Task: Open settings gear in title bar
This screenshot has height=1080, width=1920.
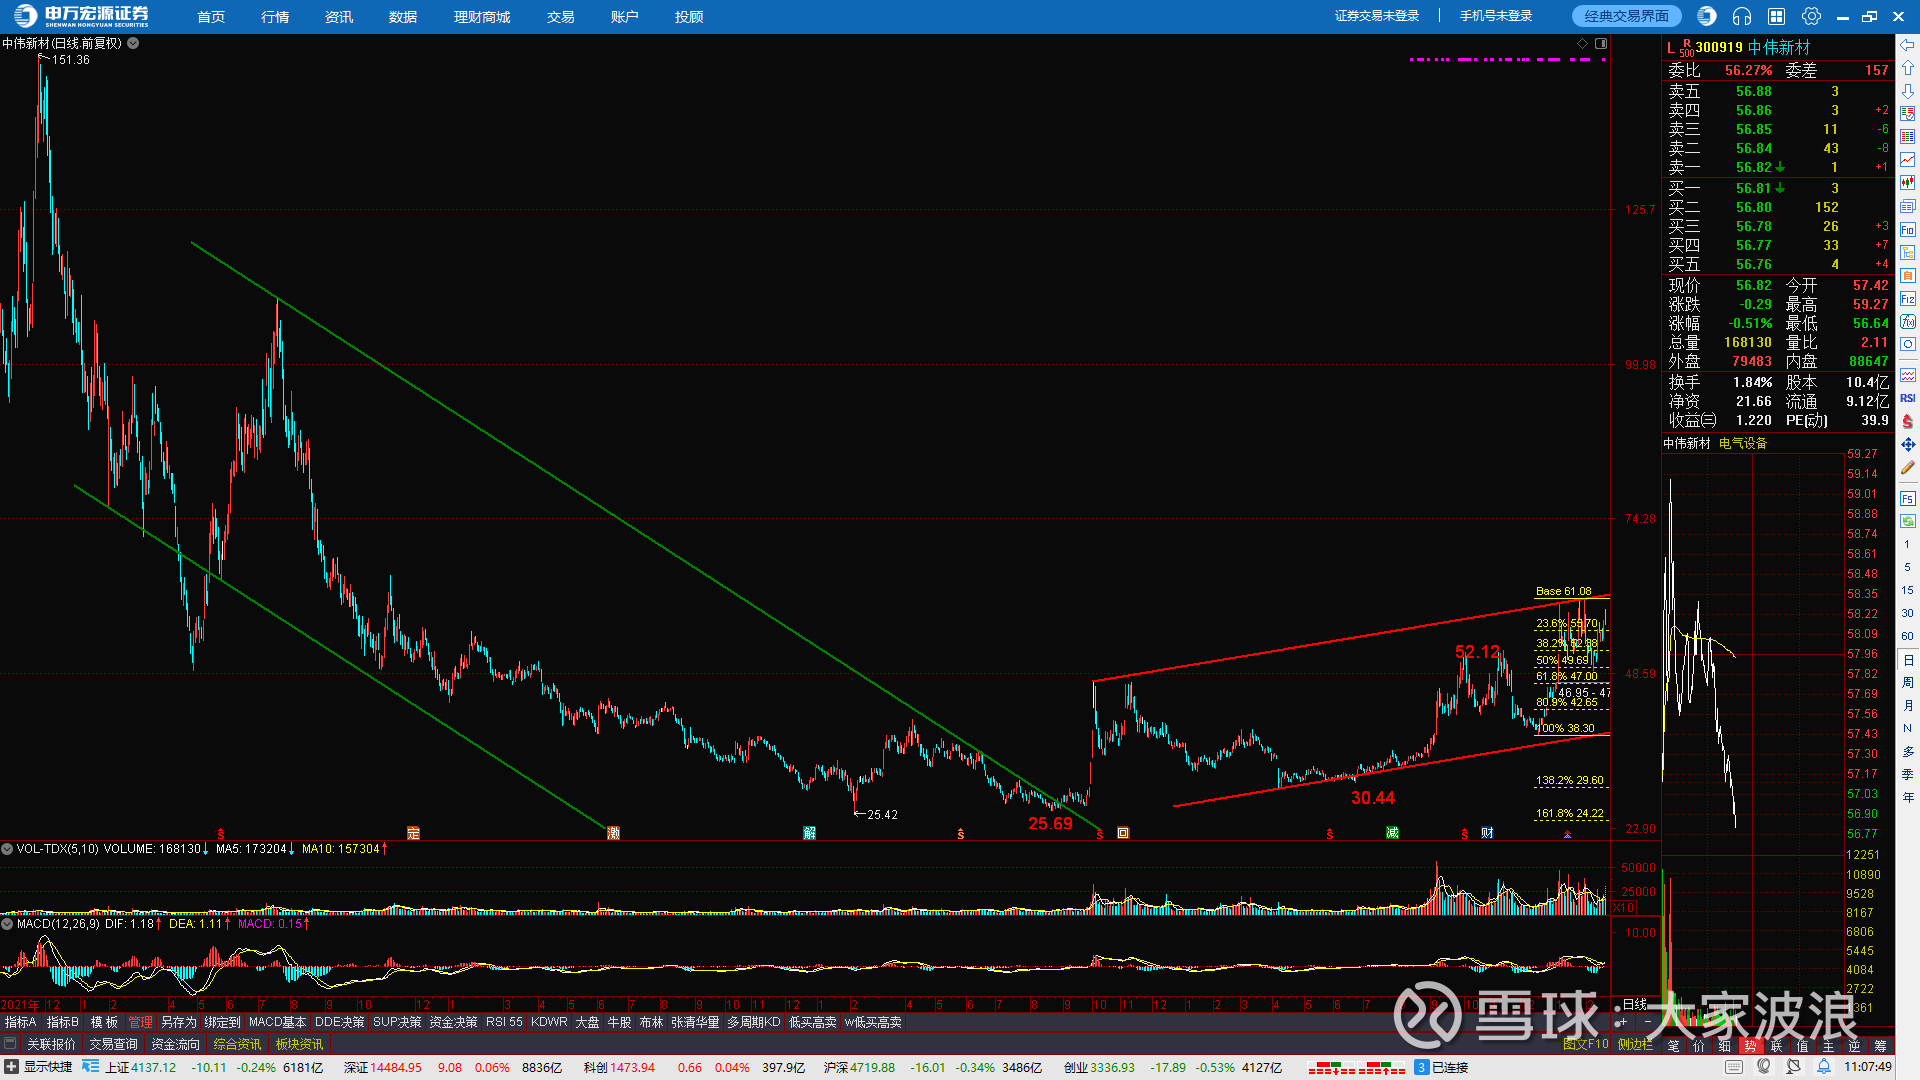Action: [1811, 16]
